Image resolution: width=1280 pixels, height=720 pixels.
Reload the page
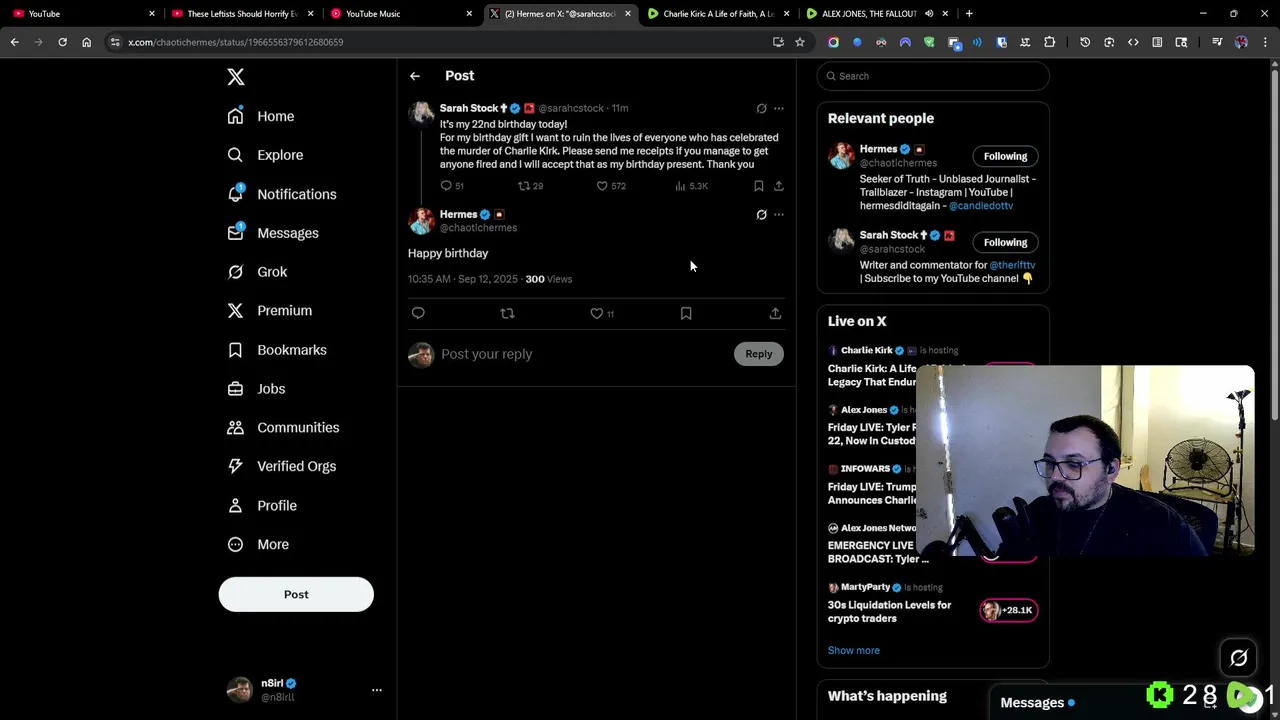[62, 42]
